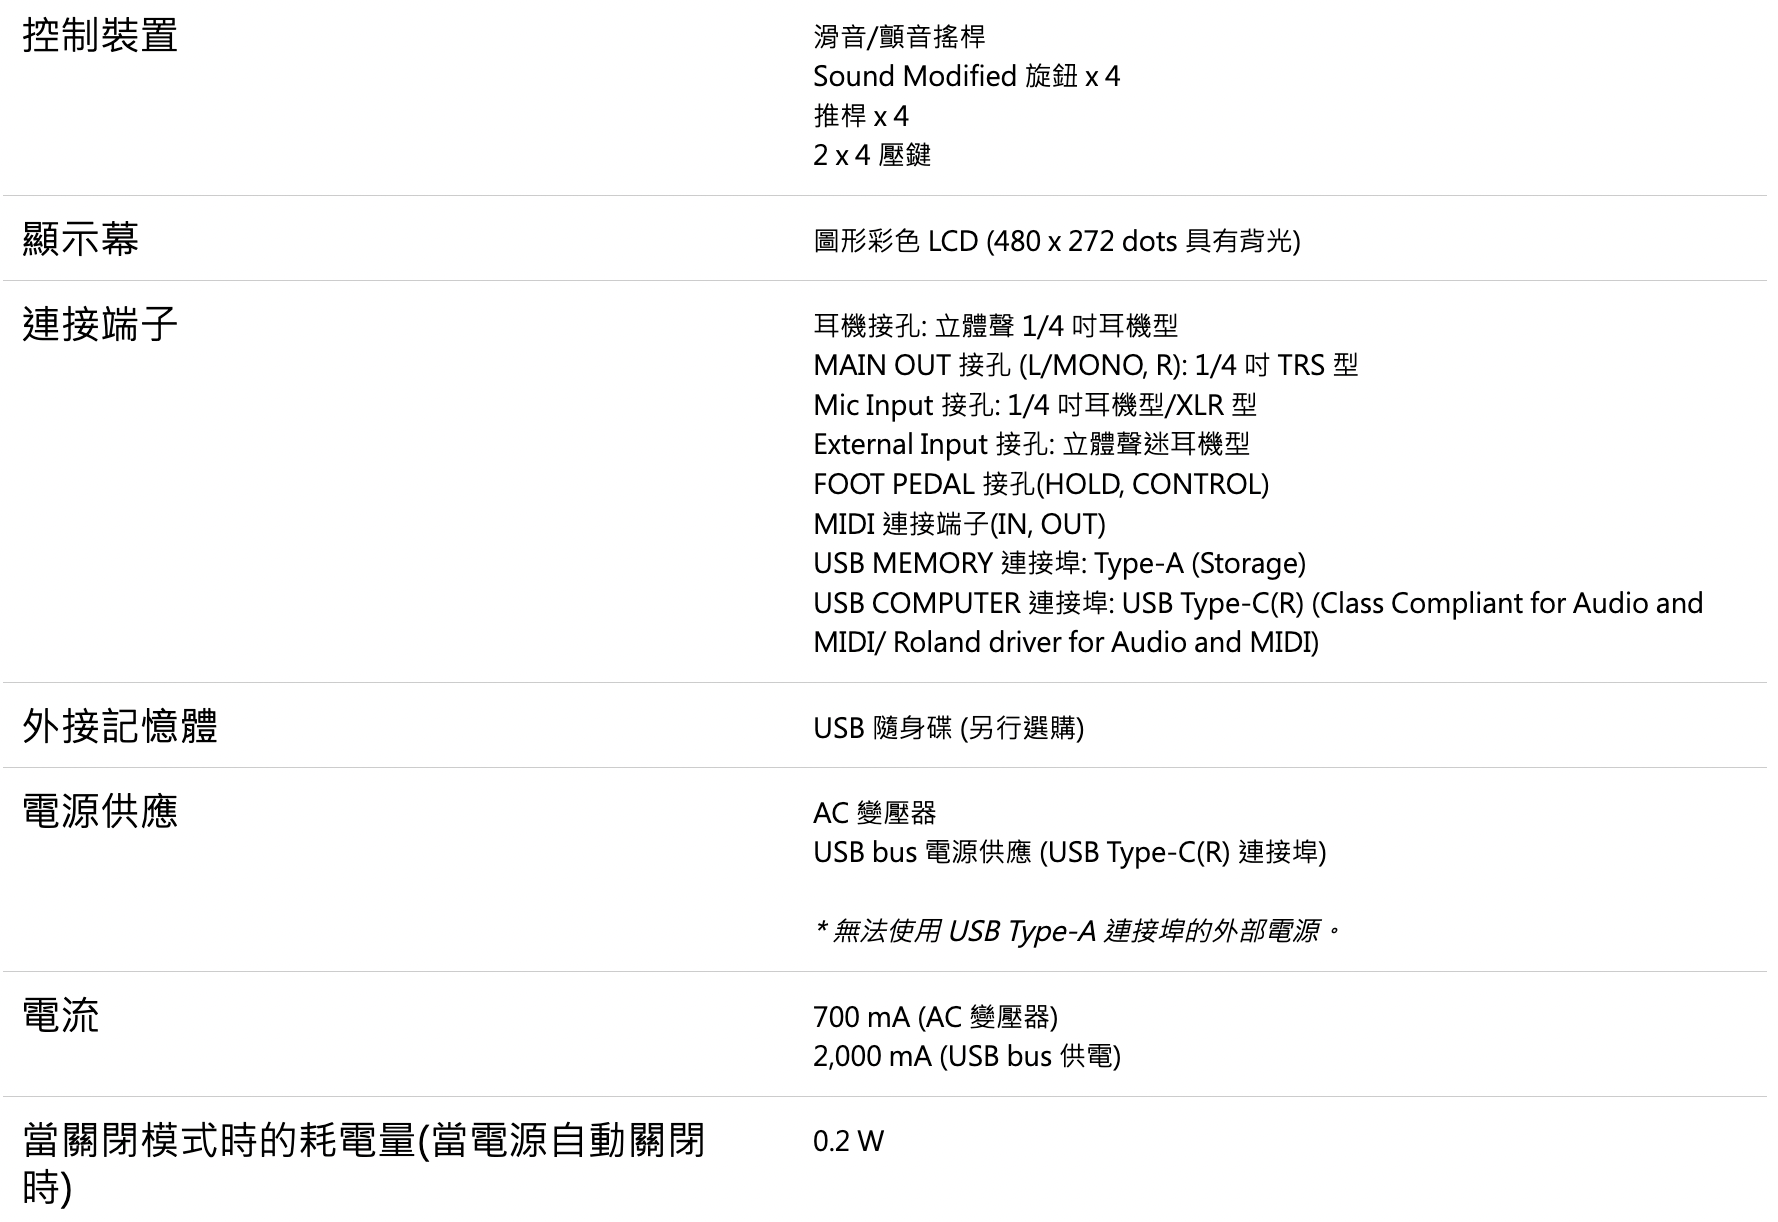
Task: Click the 滑音/顫音搖桿 text
Action: click(899, 37)
